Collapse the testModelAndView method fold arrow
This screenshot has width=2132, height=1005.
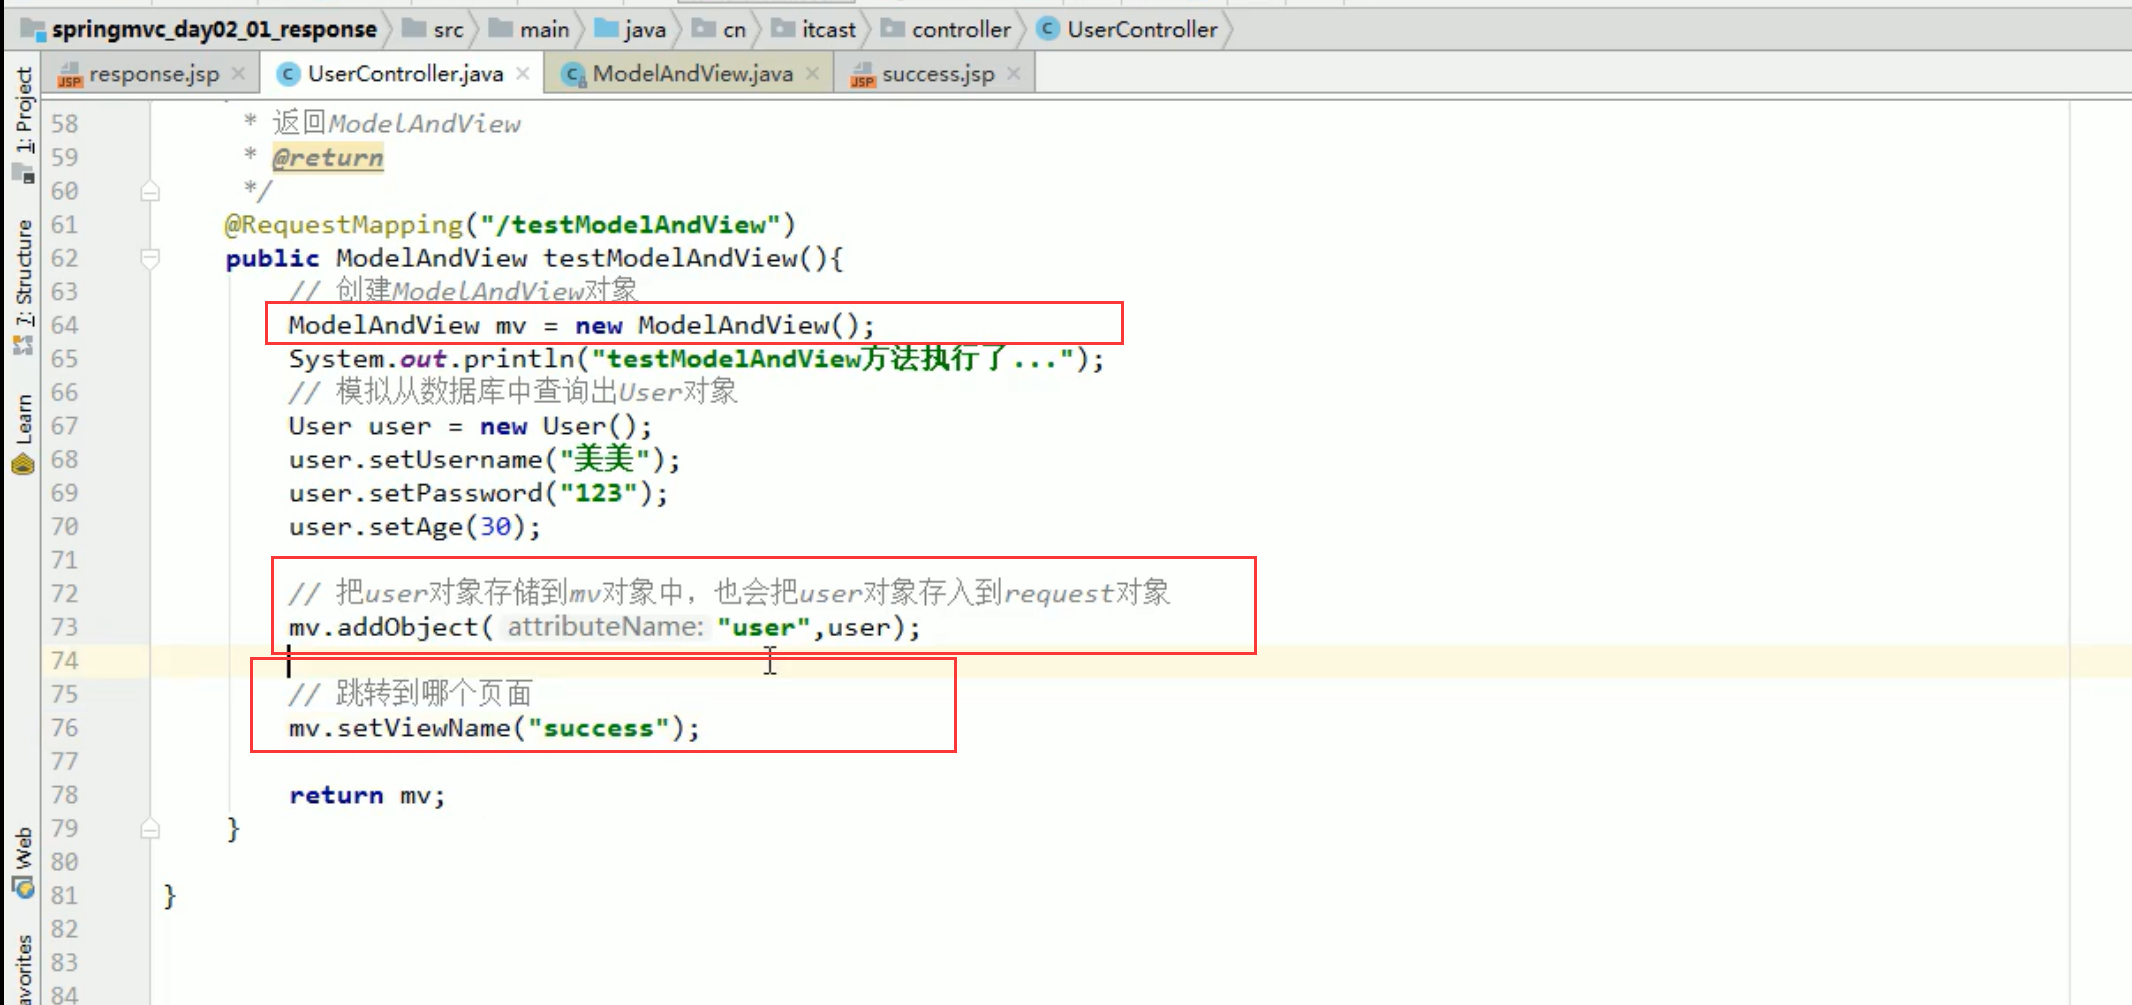click(150, 257)
